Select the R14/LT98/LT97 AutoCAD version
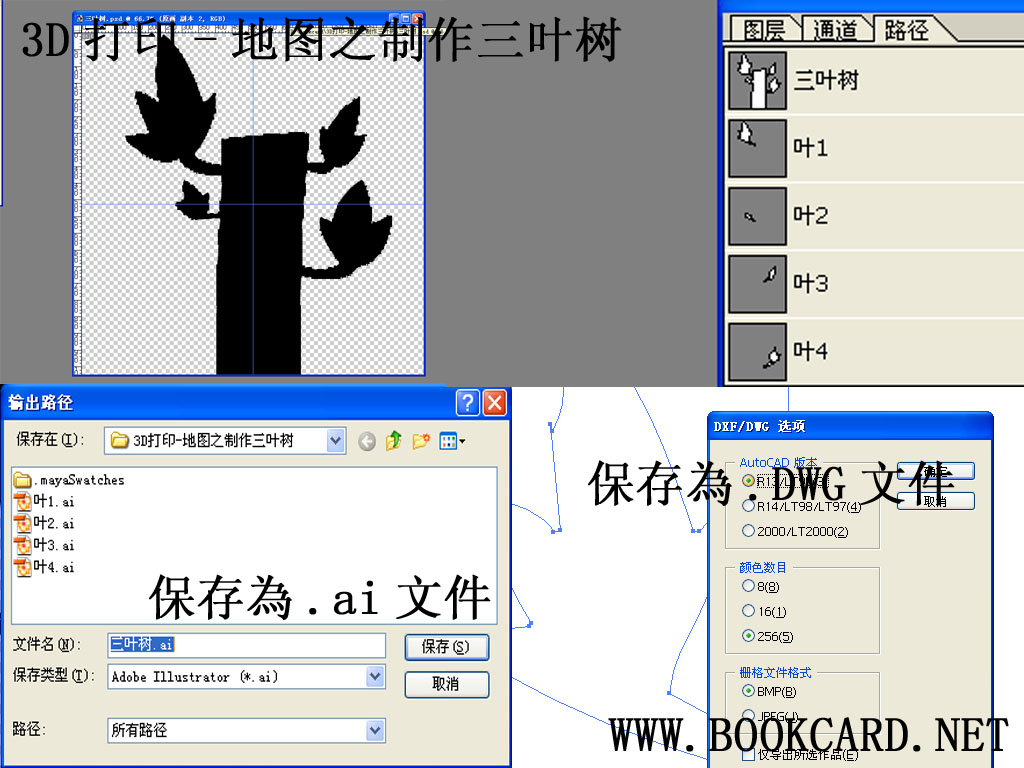The height and width of the screenshot is (768, 1024). 749,506
